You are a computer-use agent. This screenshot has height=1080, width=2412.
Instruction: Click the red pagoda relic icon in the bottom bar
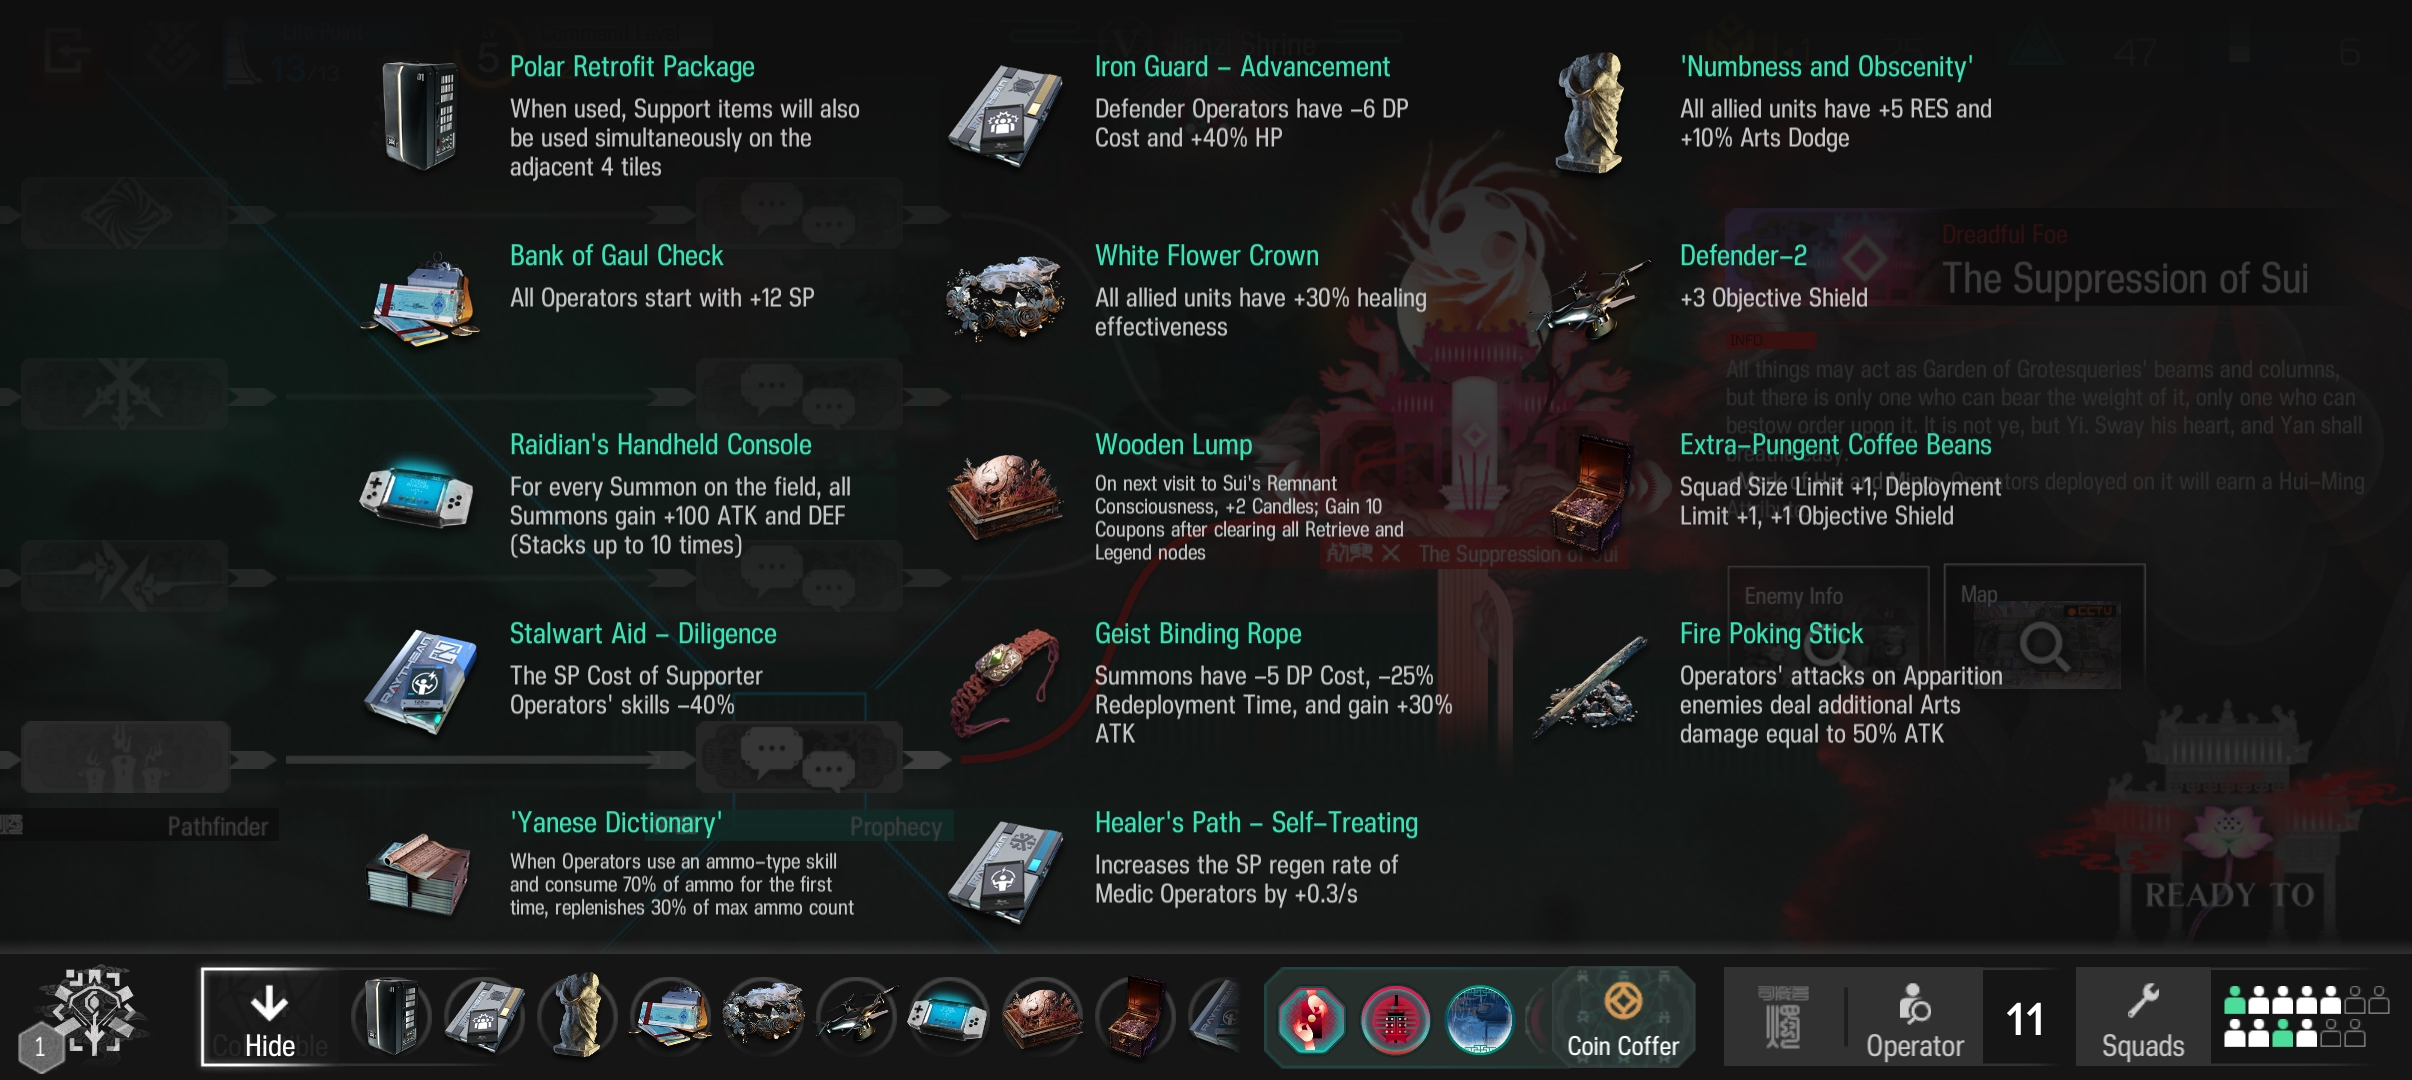(x=1396, y=1020)
